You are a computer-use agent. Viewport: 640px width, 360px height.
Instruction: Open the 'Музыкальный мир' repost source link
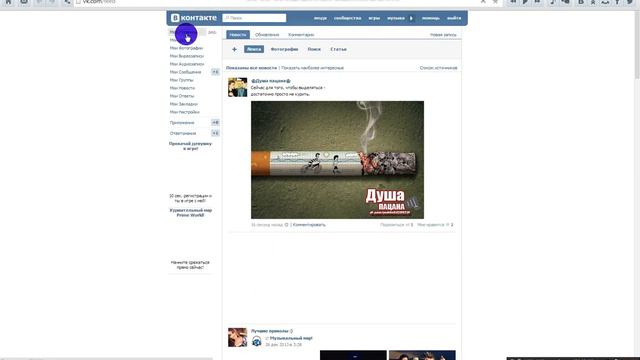point(291,338)
